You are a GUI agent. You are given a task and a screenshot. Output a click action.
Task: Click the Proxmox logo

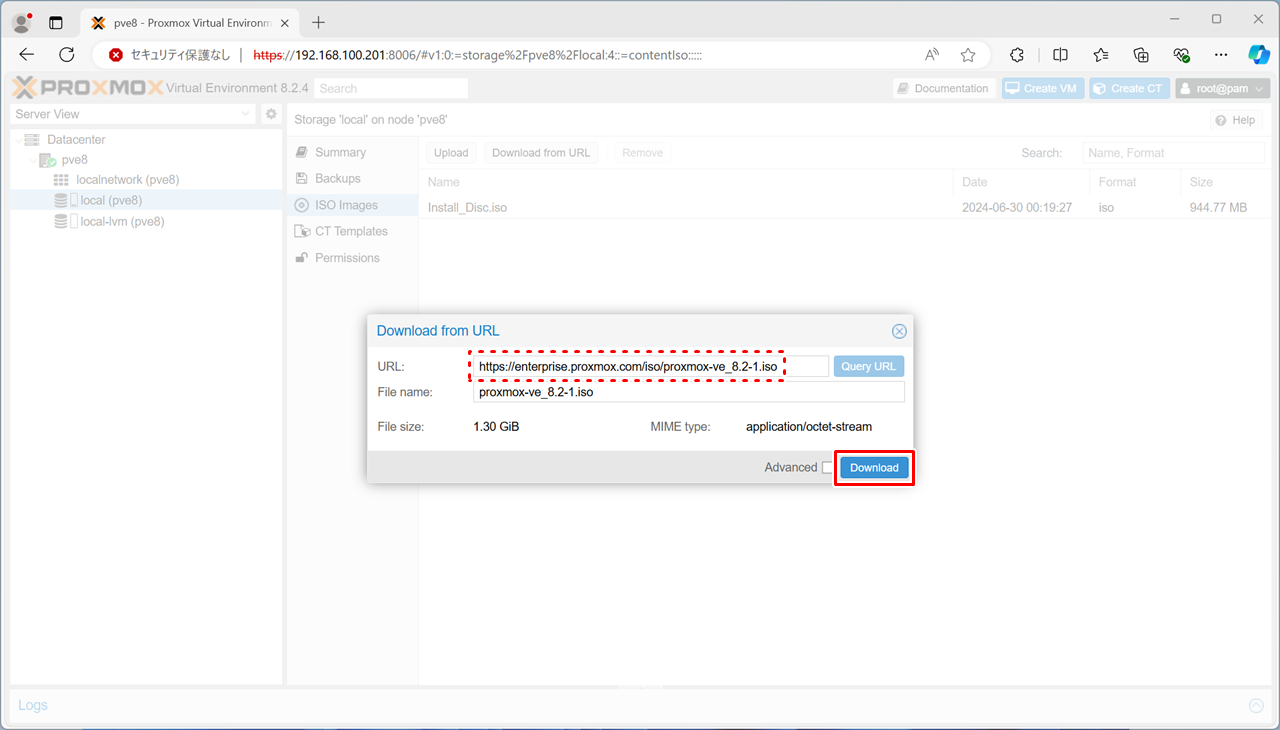coord(88,88)
